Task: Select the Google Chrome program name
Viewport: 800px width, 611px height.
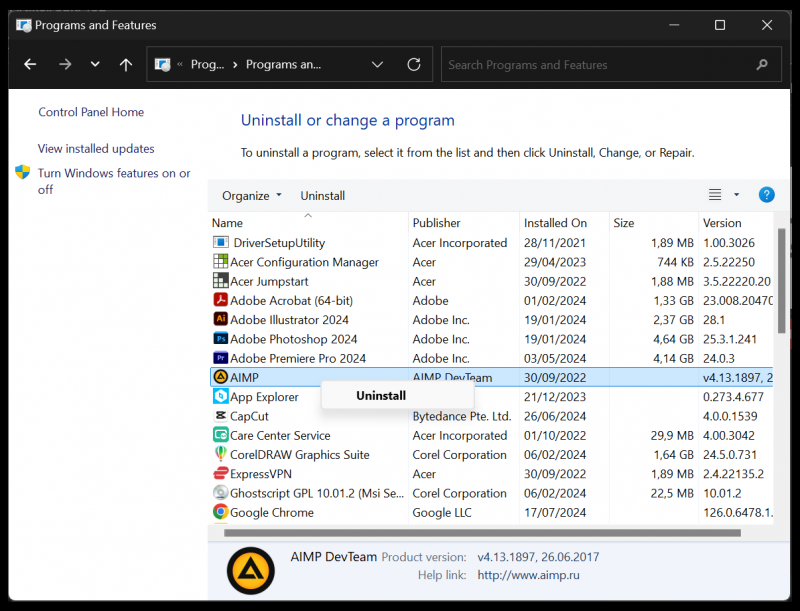Action: pos(272,513)
